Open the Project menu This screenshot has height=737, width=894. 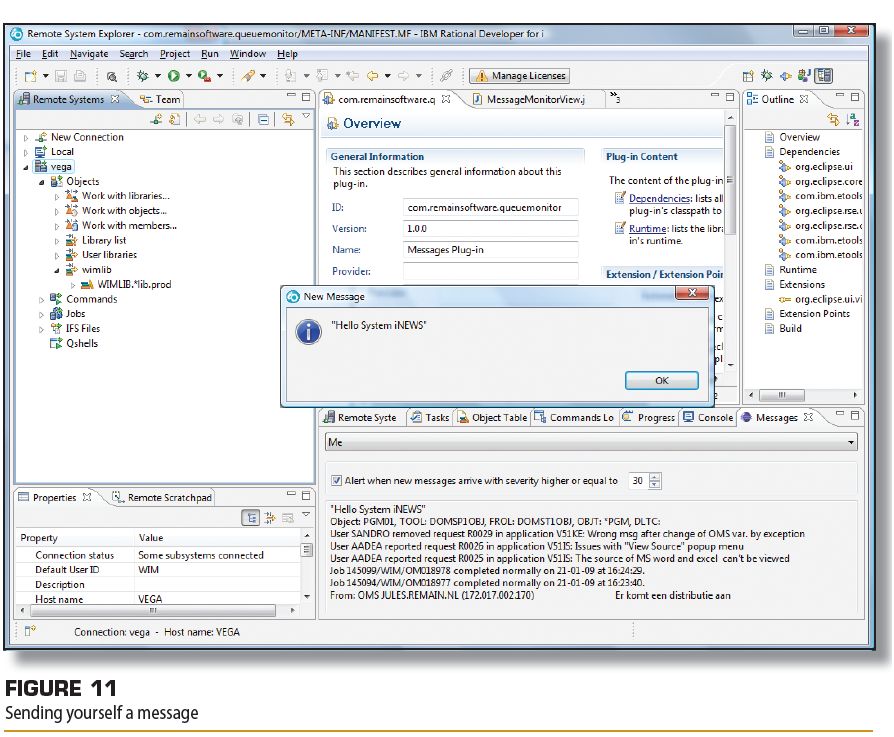point(174,54)
